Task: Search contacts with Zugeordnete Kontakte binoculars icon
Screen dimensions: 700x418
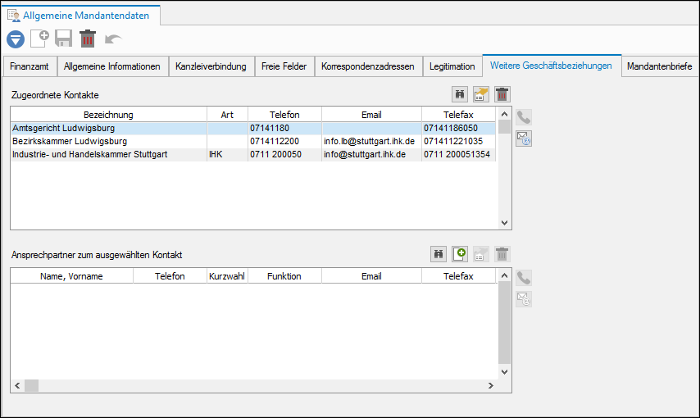Action: point(459,94)
